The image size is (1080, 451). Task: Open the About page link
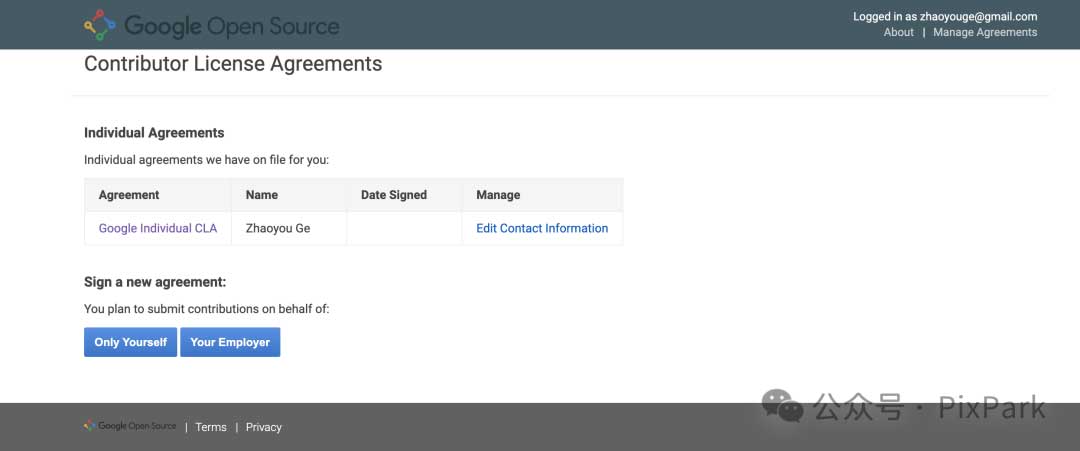coord(898,32)
